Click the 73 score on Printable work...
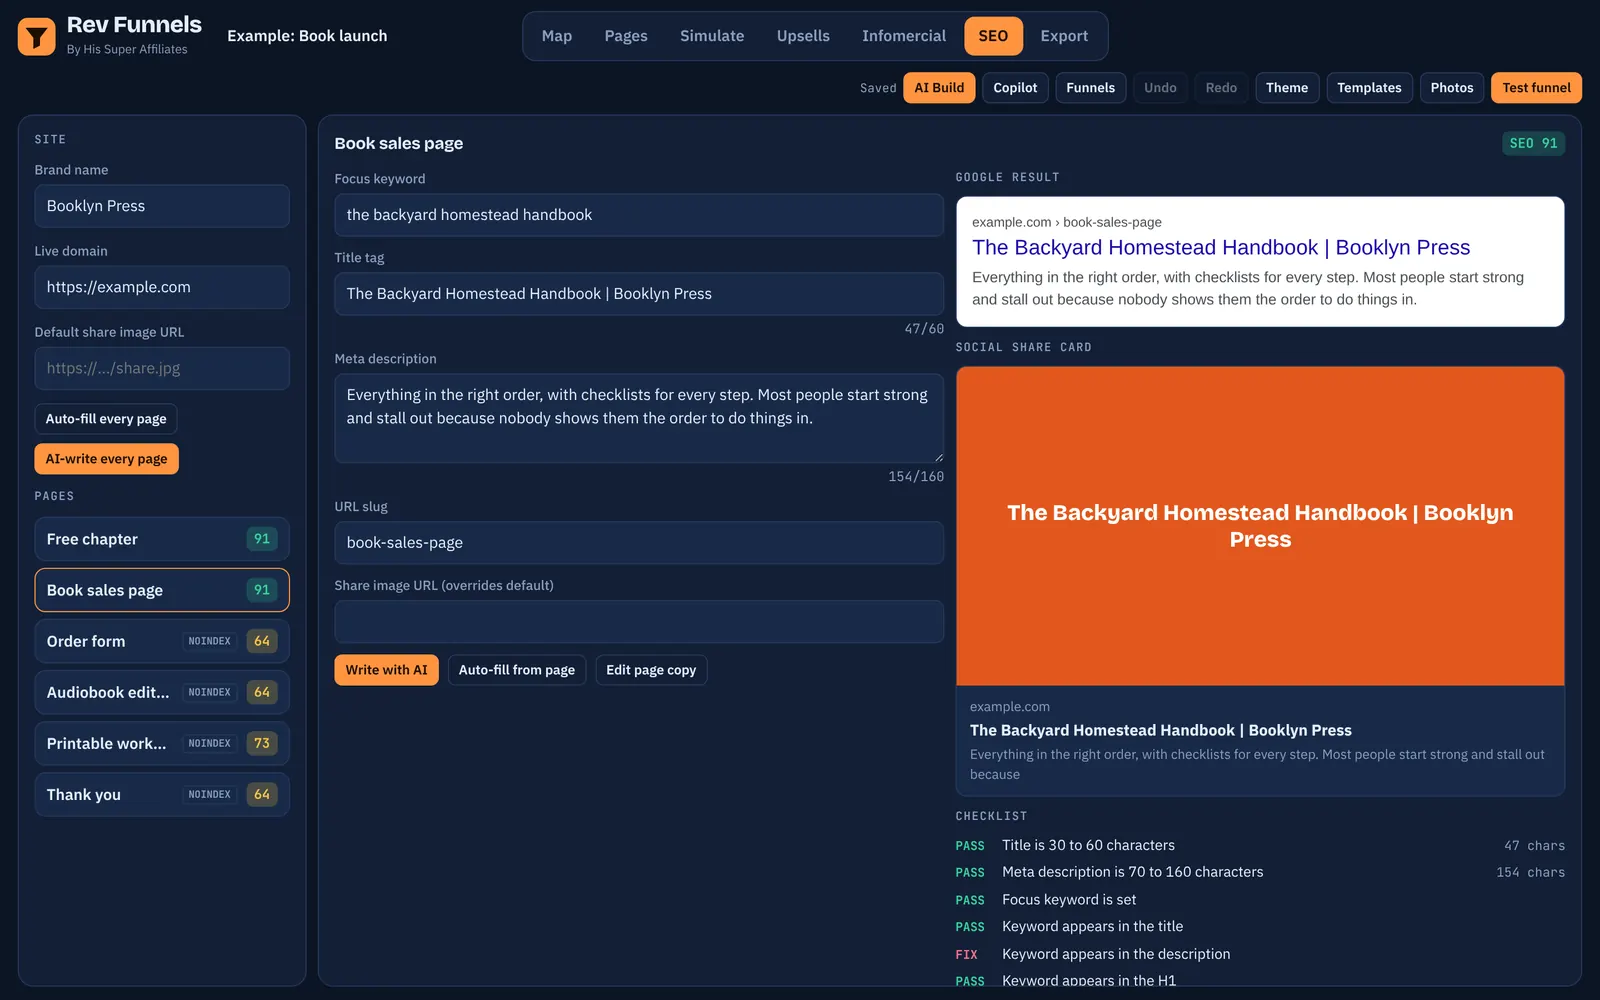Viewport: 1600px width, 1000px height. (262, 743)
